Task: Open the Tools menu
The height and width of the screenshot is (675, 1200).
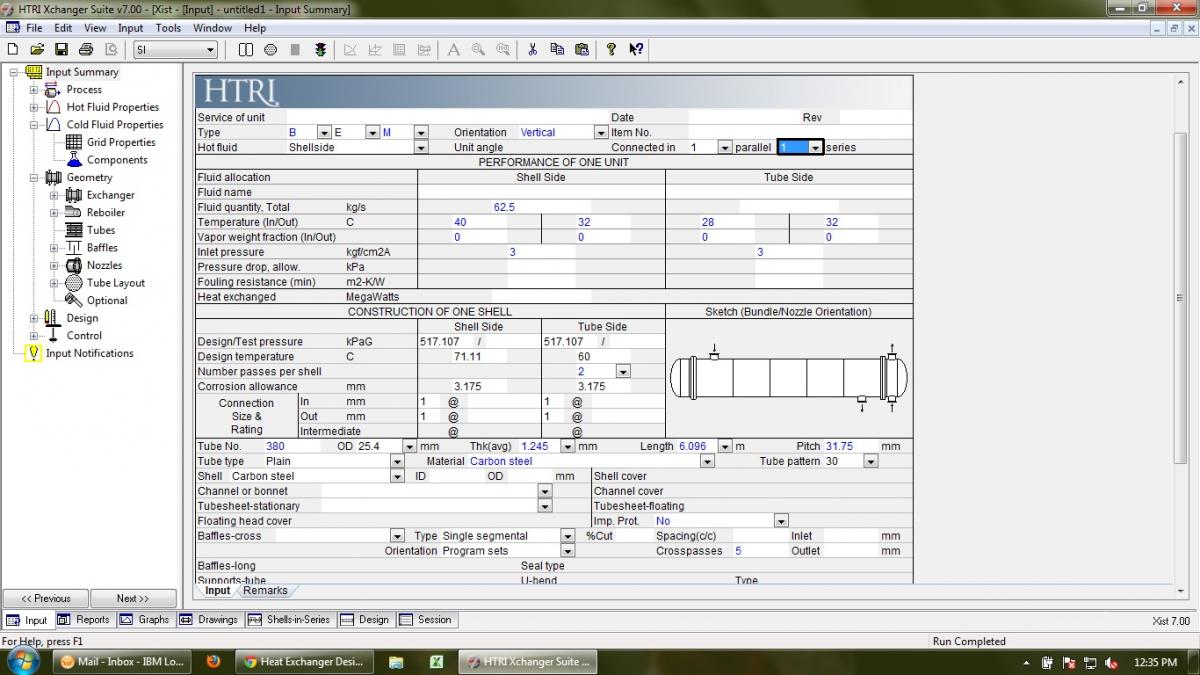Action: pyautogui.click(x=169, y=28)
